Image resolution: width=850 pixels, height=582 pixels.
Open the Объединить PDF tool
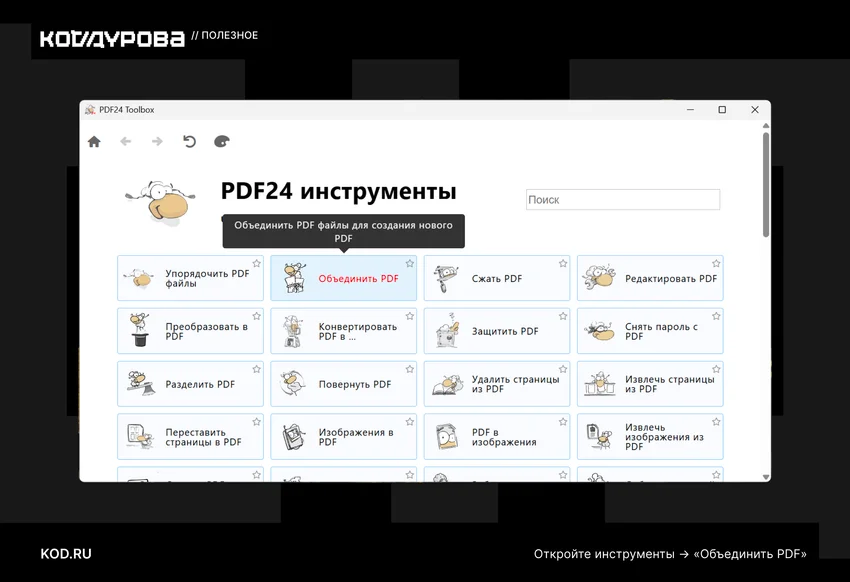(x=344, y=278)
